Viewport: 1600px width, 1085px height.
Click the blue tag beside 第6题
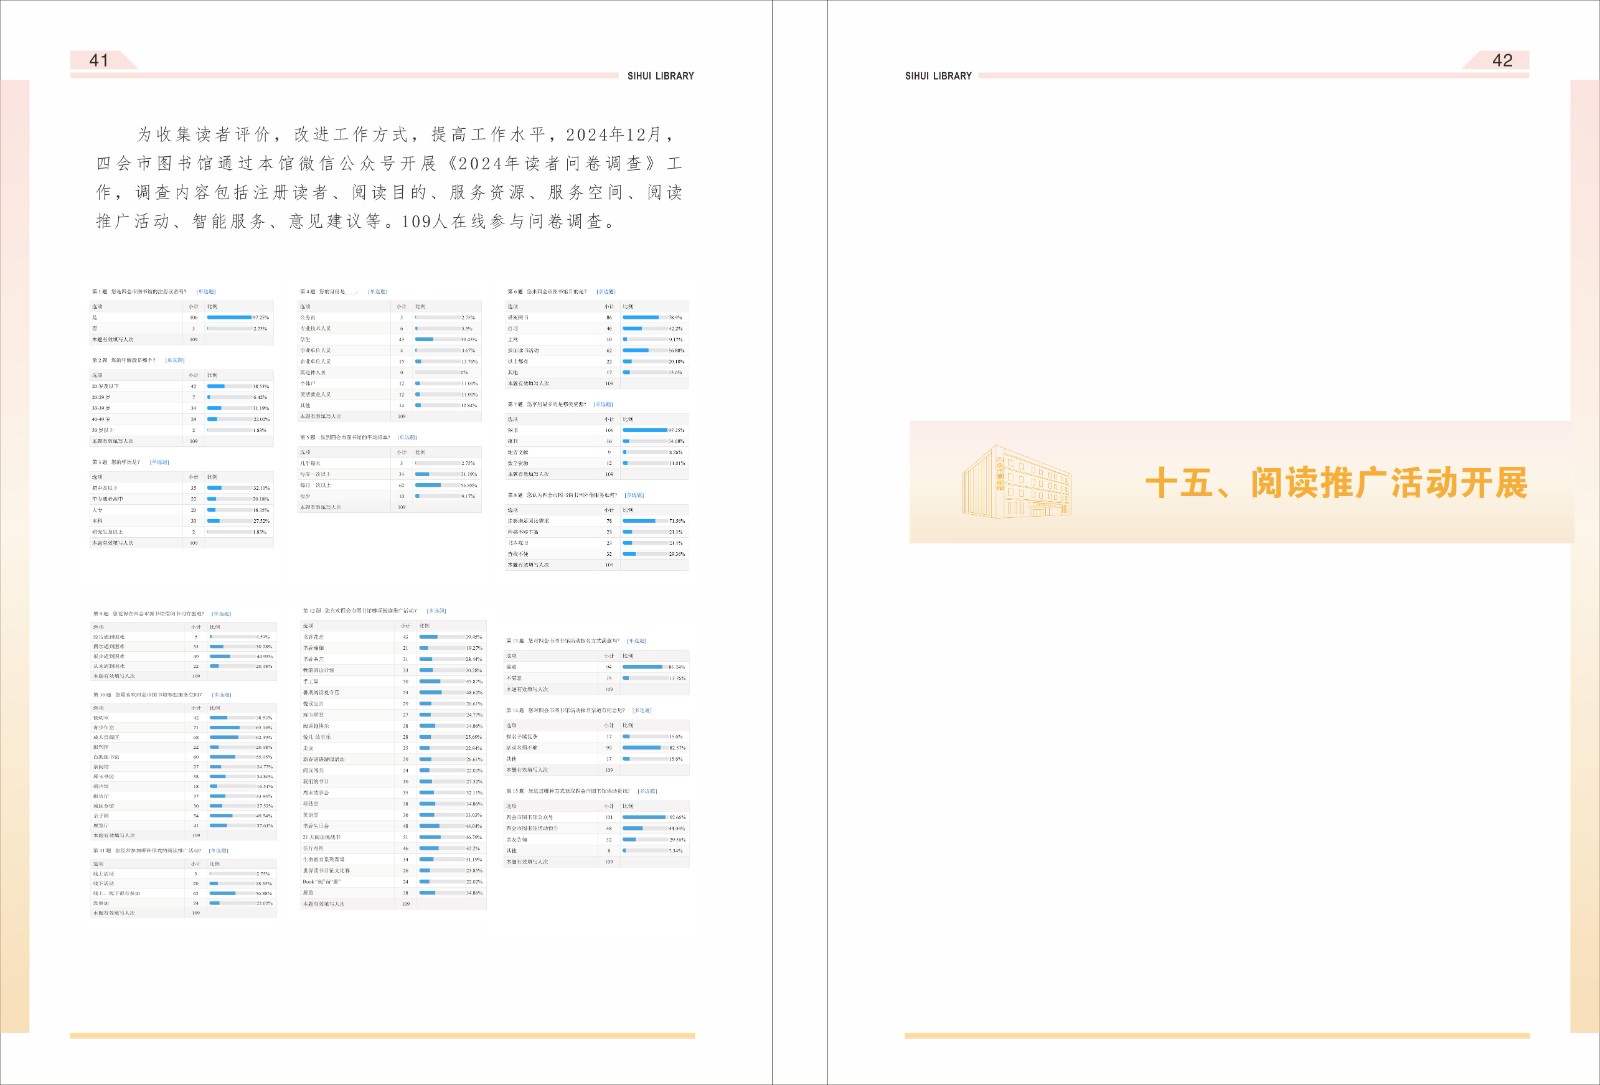tap(606, 292)
